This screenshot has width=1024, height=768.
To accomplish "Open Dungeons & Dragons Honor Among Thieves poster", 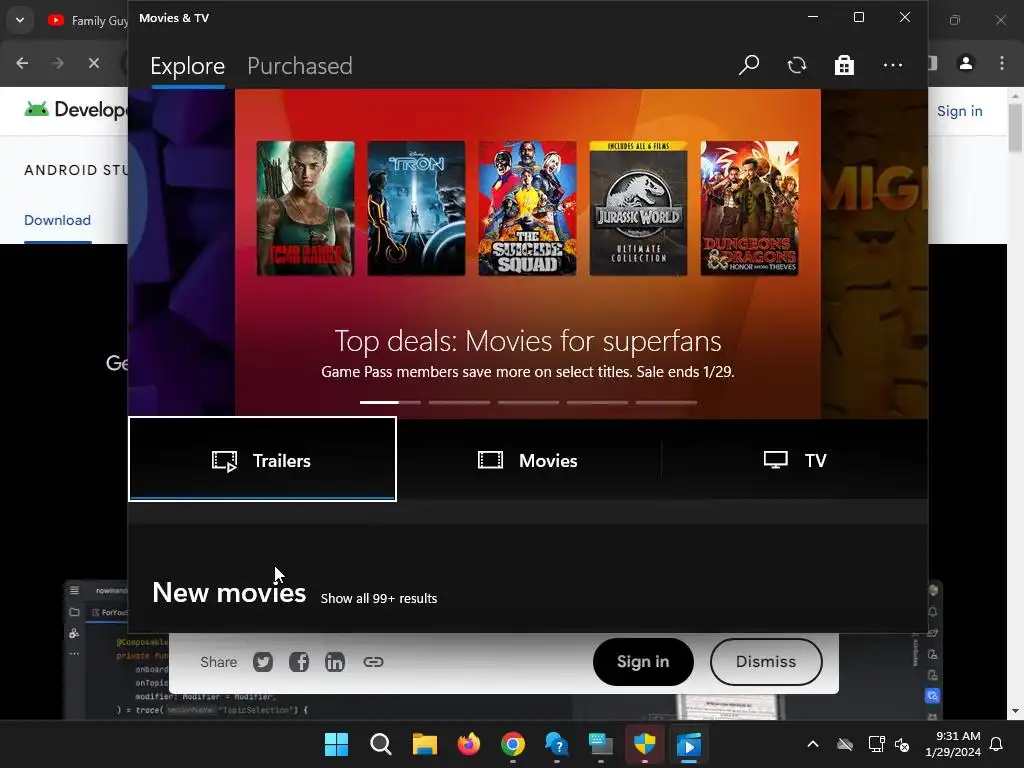I will click(750, 208).
